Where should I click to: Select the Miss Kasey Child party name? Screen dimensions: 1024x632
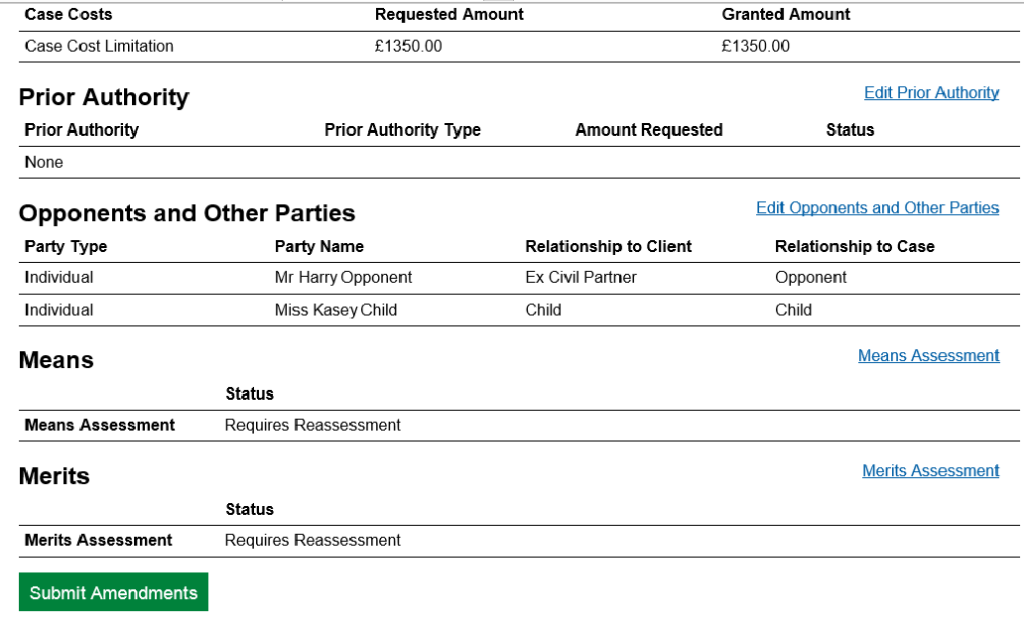(335, 310)
